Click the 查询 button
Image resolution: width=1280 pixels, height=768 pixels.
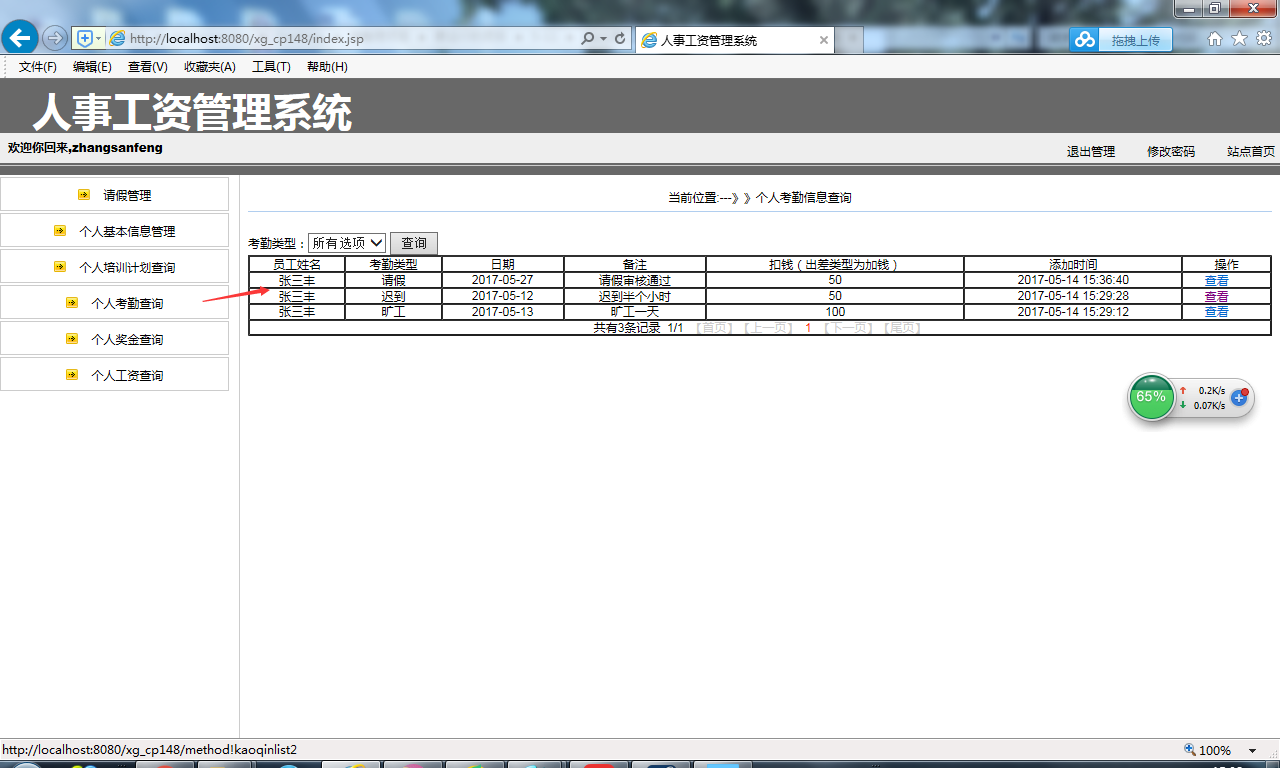[x=414, y=243]
